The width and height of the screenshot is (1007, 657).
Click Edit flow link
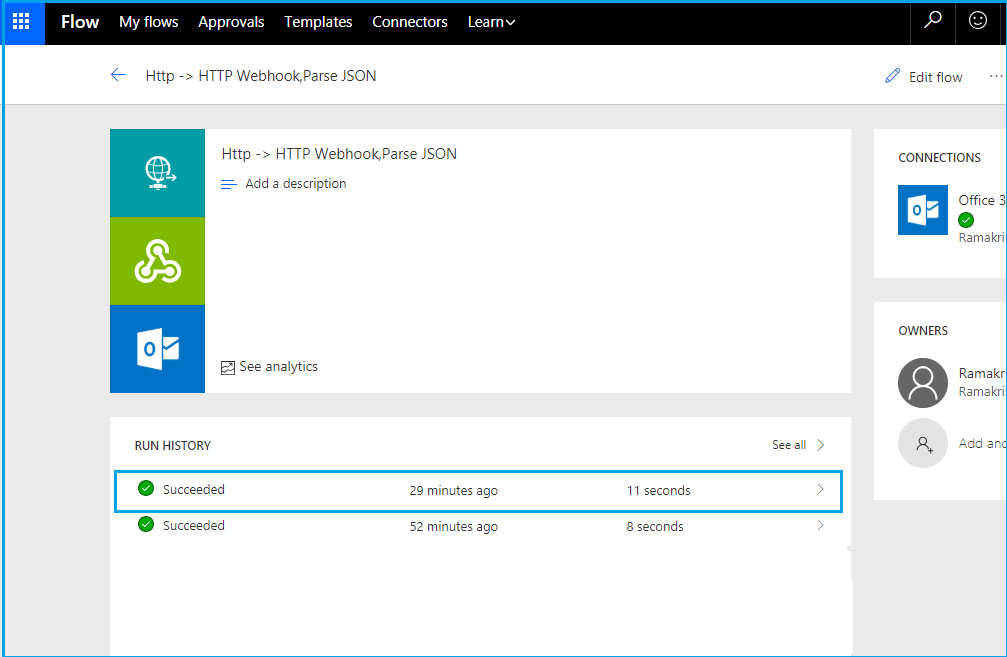[x=936, y=77]
